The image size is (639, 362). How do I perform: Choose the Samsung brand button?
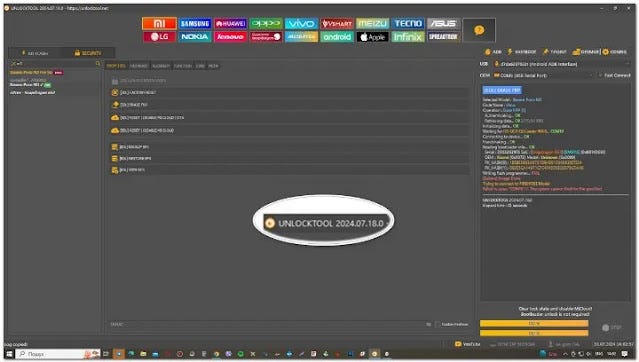[195, 24]
